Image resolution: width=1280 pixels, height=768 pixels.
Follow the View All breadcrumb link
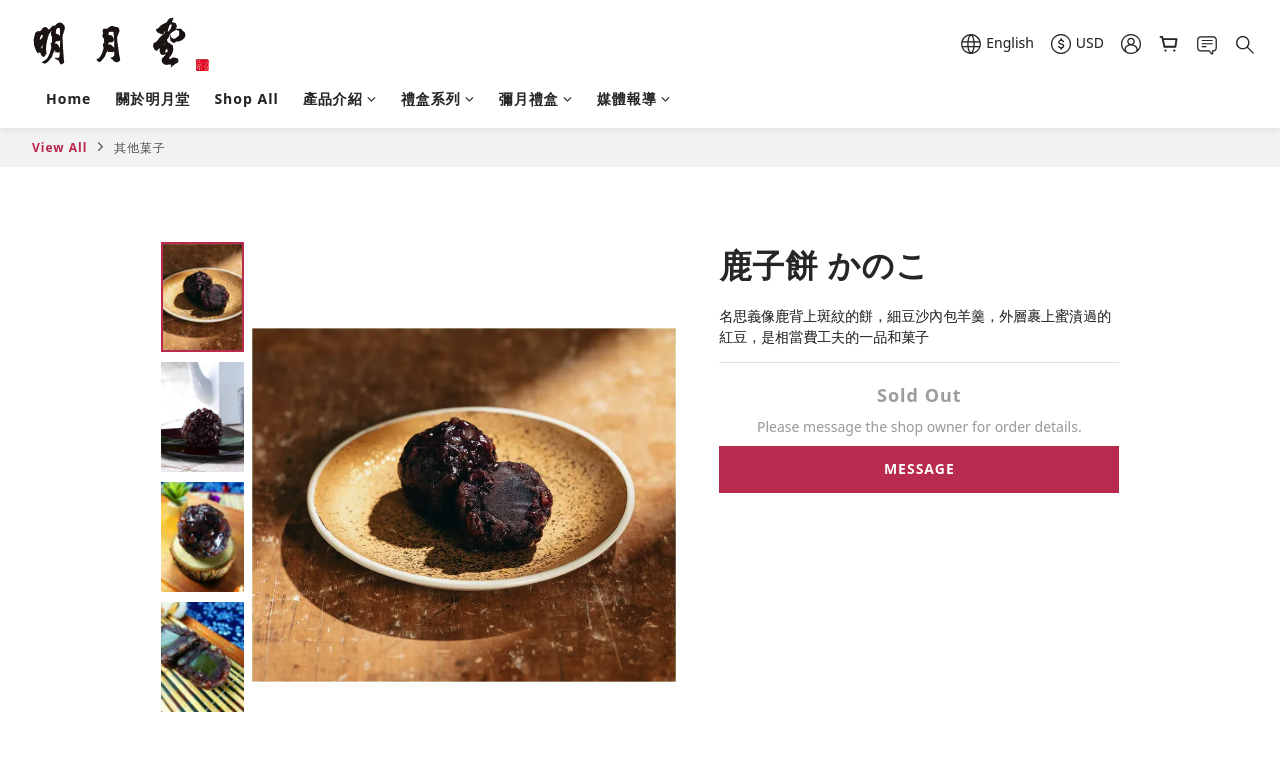point(59,148)
